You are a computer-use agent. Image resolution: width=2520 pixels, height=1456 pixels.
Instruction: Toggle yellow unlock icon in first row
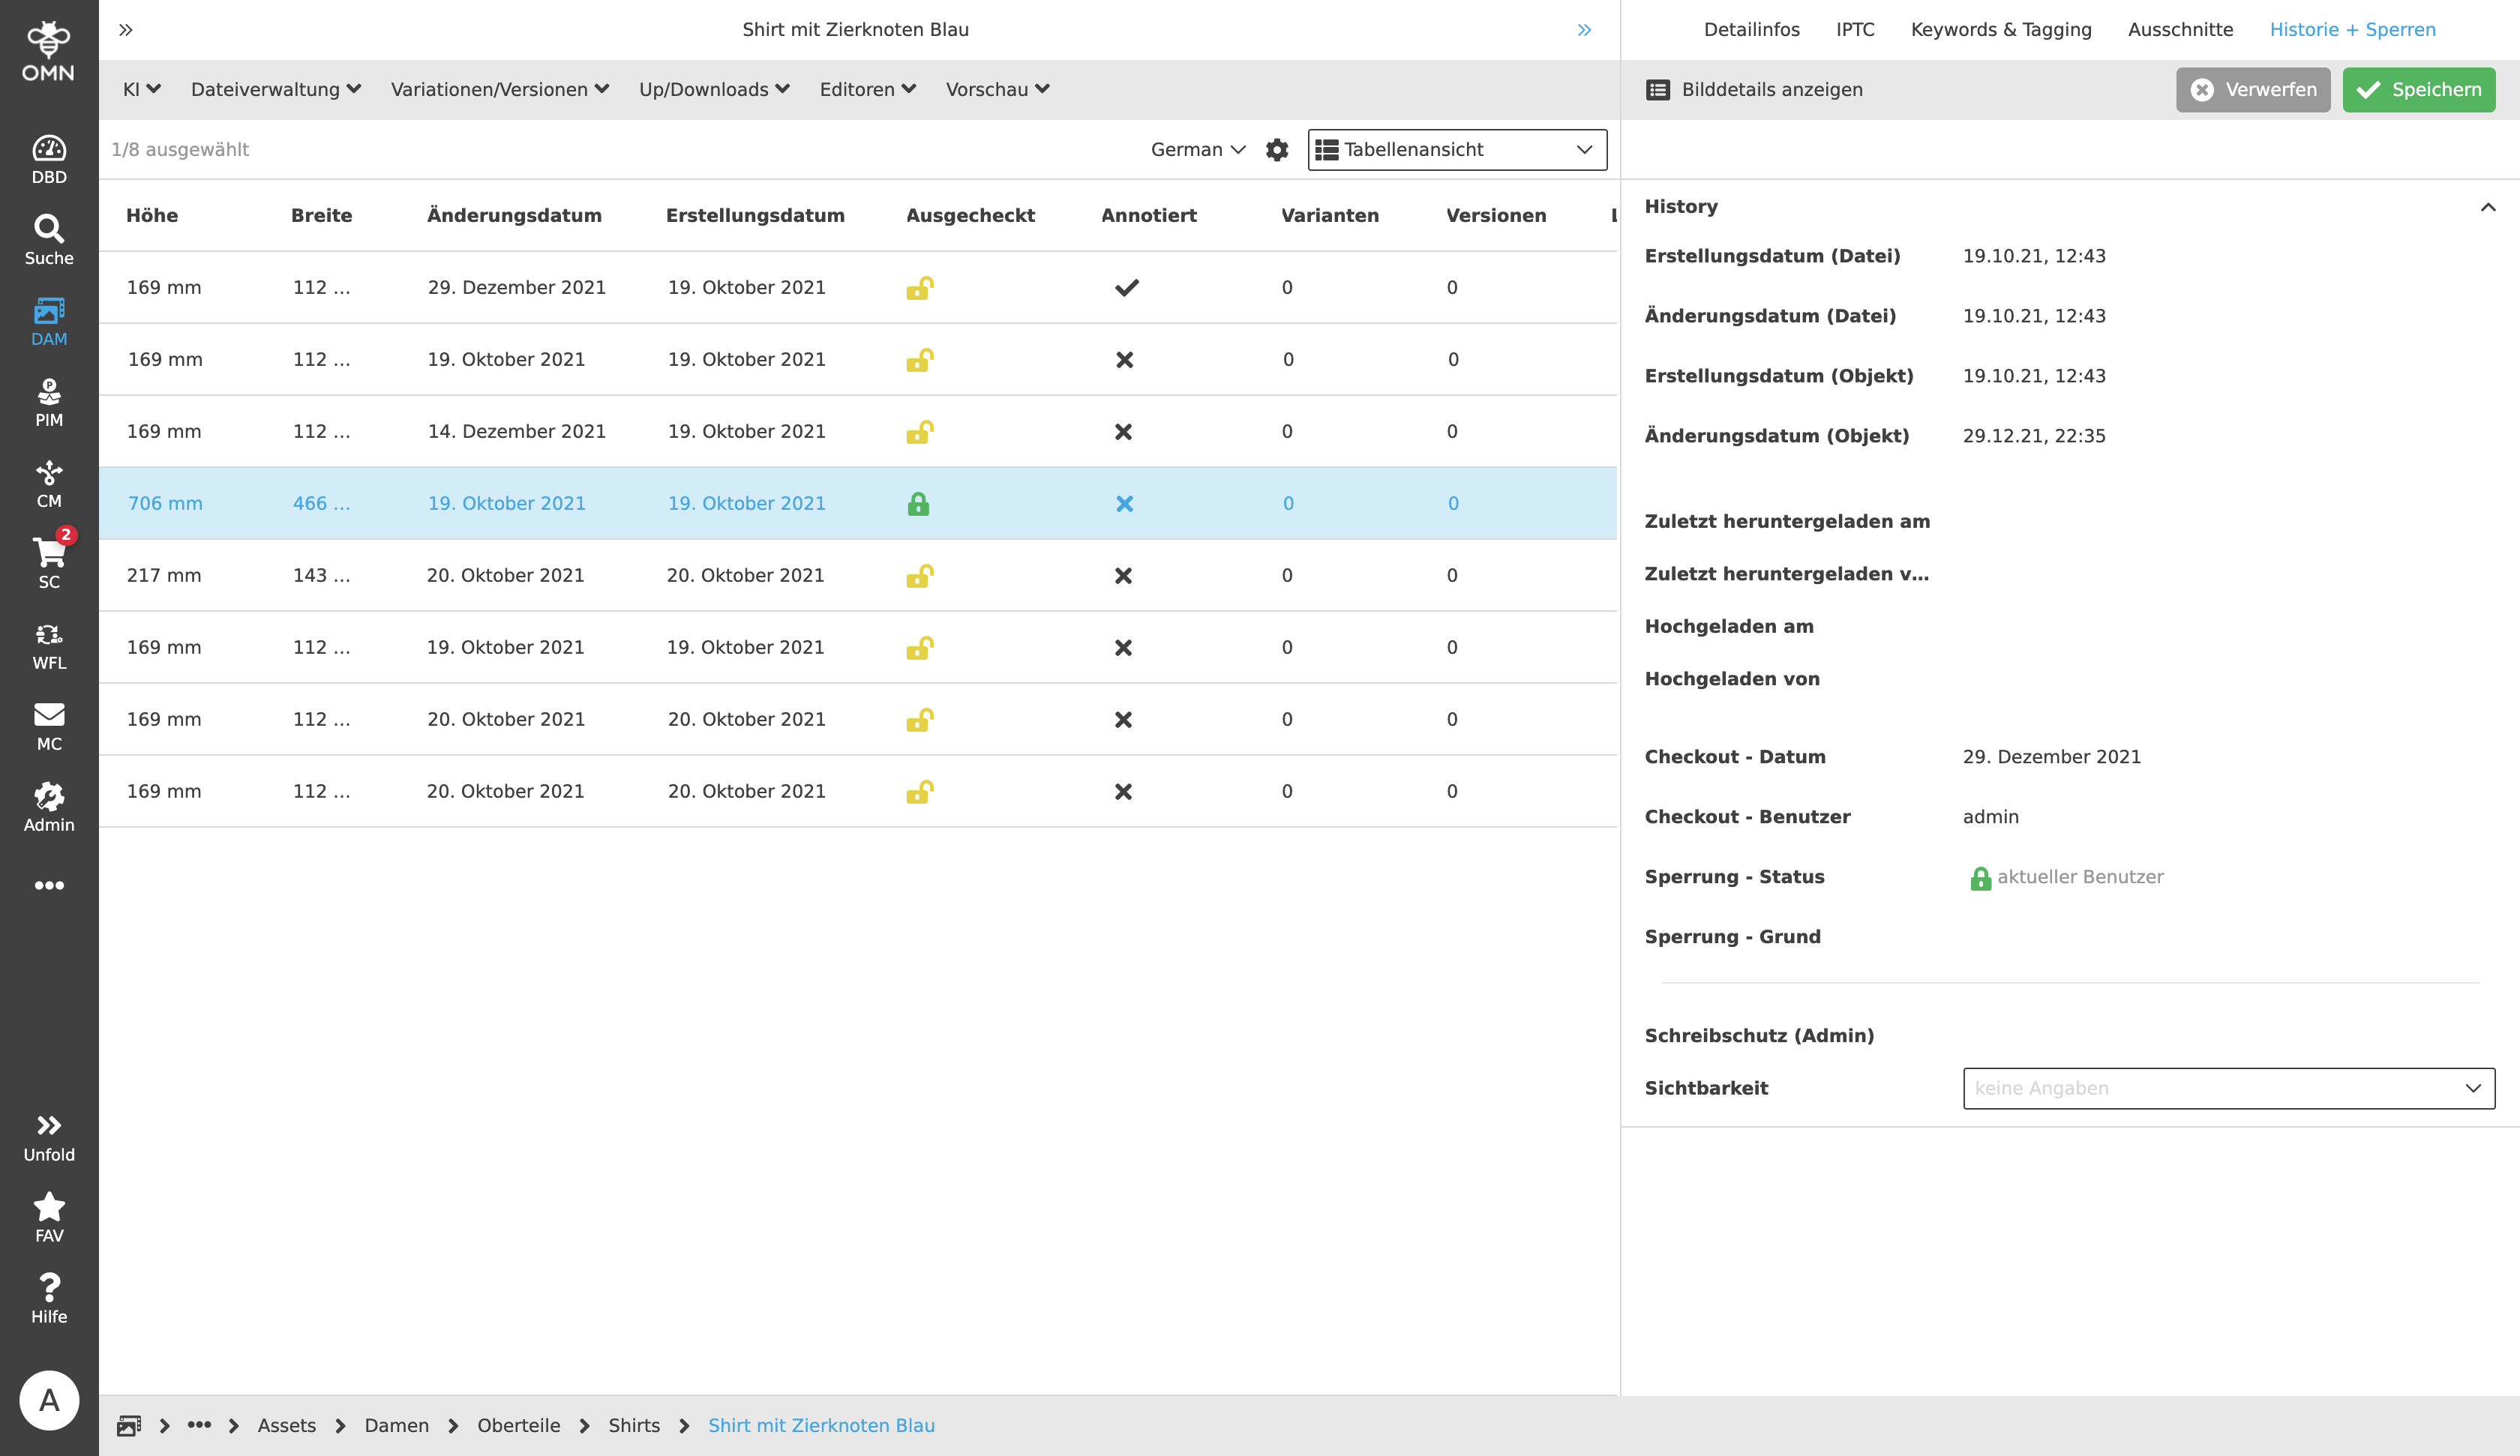pyautogui.click(x=919, y=288)
